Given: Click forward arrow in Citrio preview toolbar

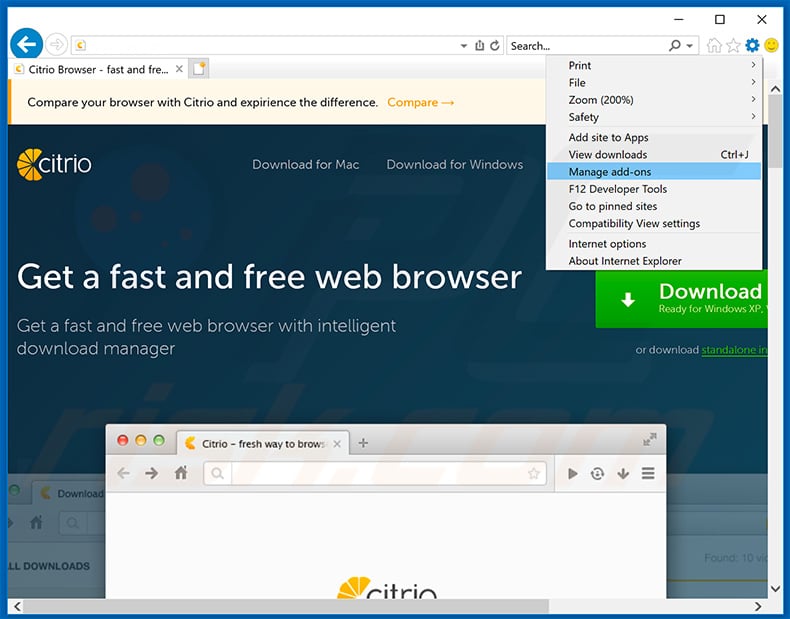Looking at the screenshot, I should (151, 473).
